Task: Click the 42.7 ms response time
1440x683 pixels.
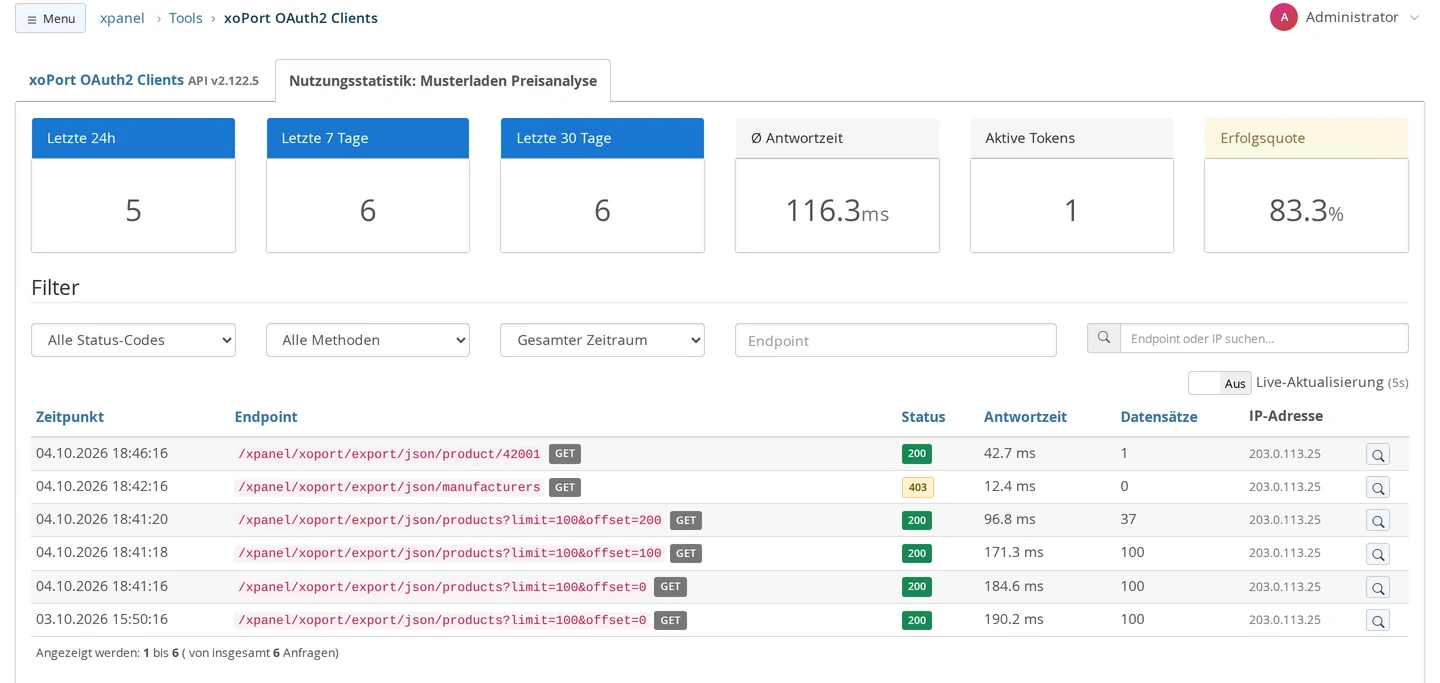Action: tap(1010, 453)
